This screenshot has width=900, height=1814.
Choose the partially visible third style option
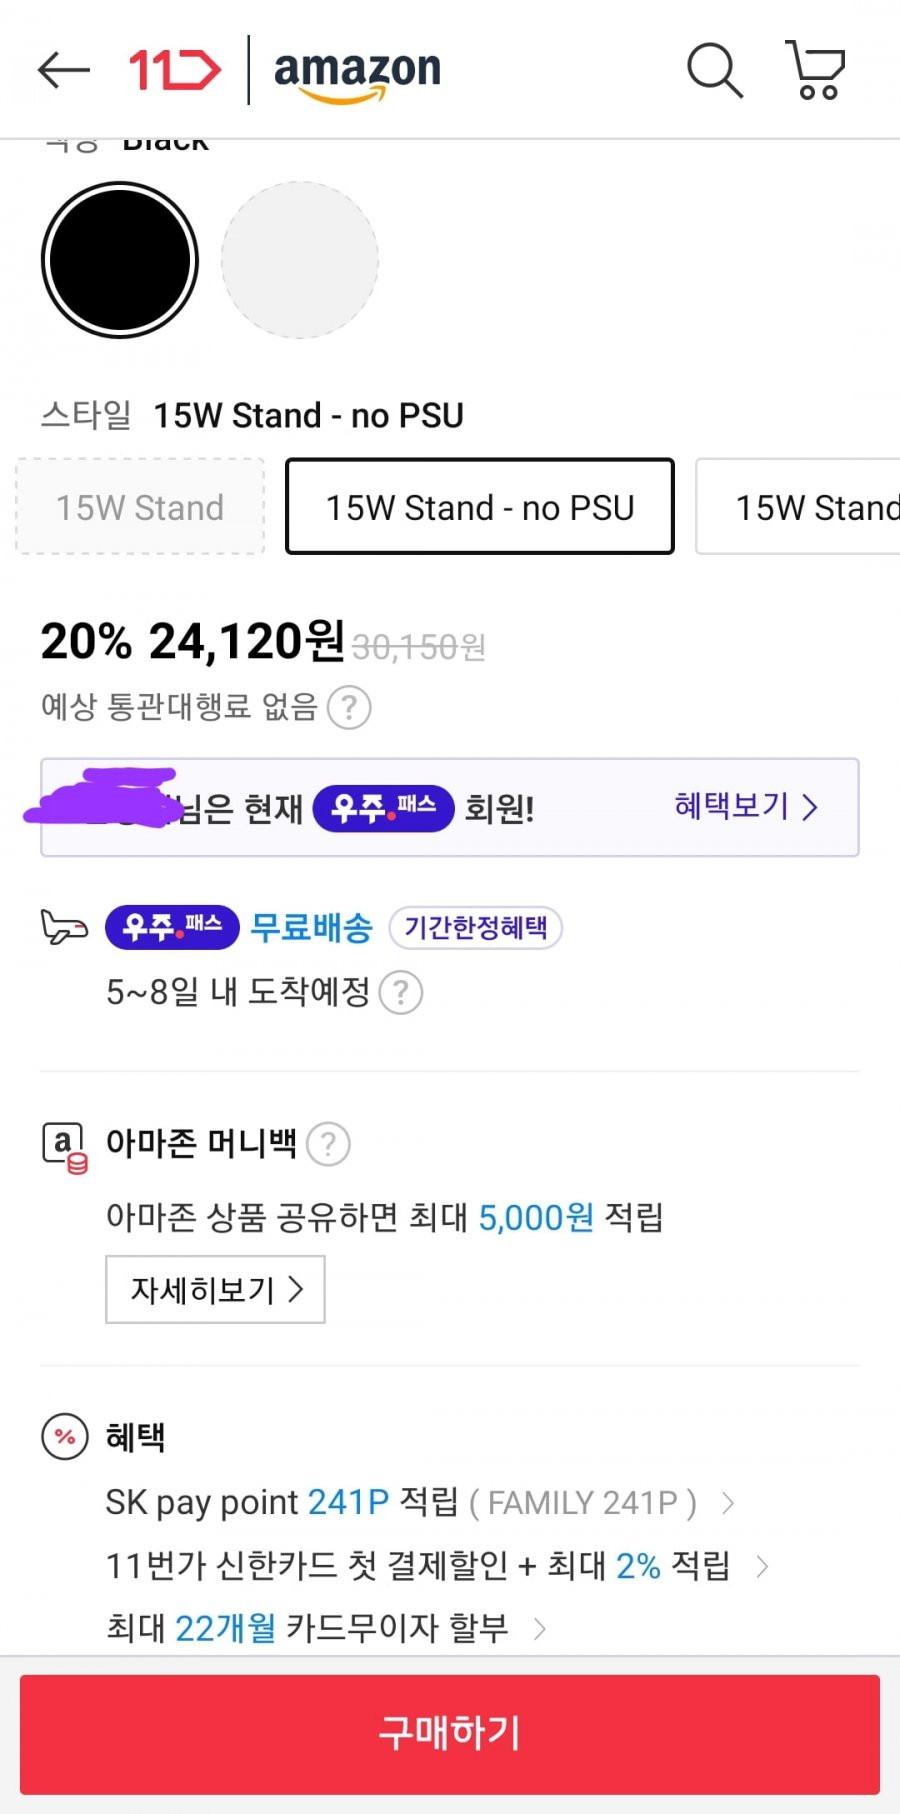click(798, 507)
